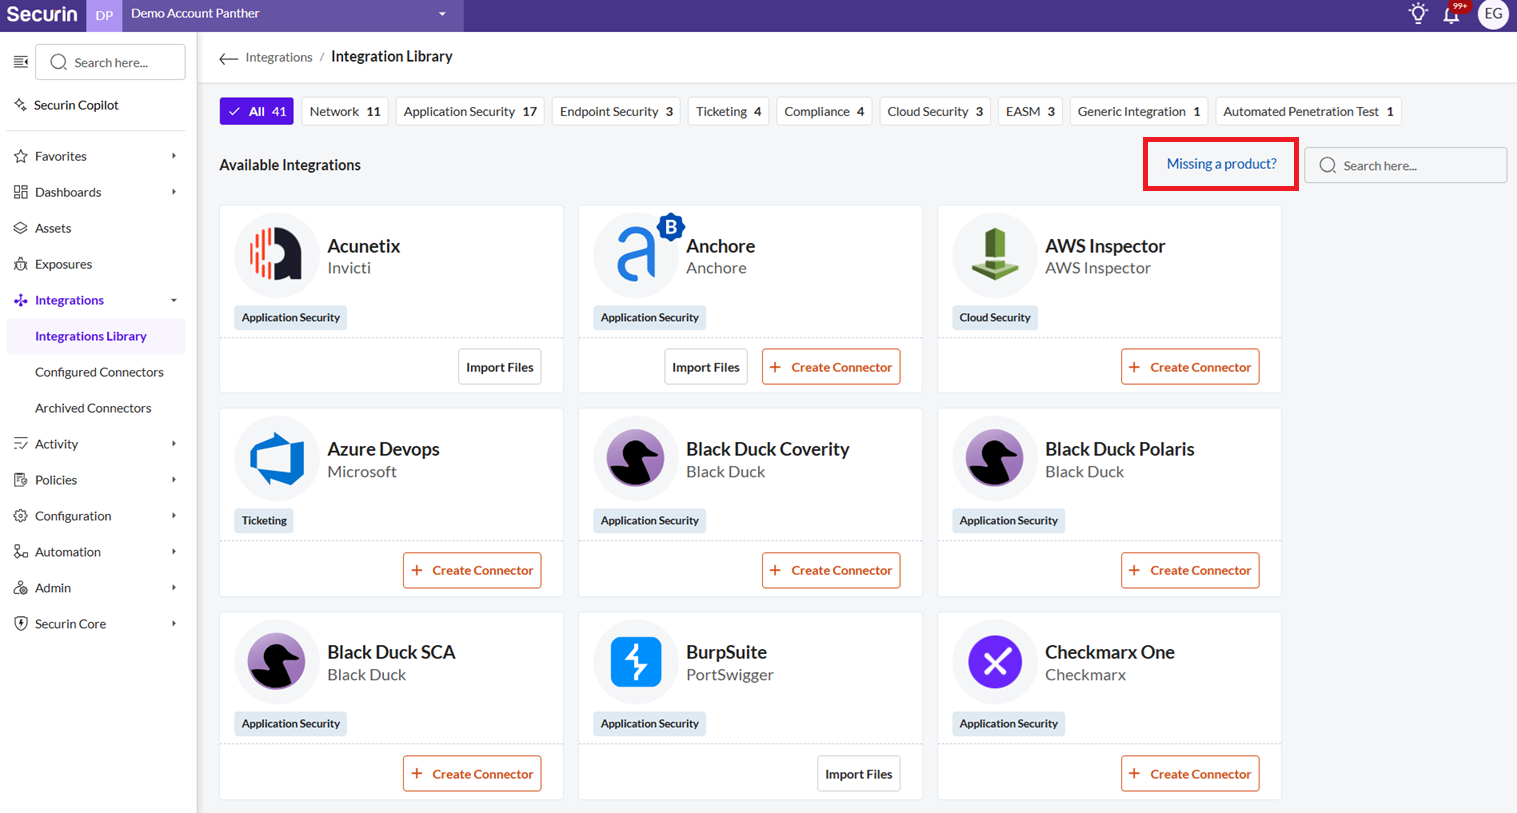Click the lightbulb tips icon
1517x813 pixels.
point(1418,13)
